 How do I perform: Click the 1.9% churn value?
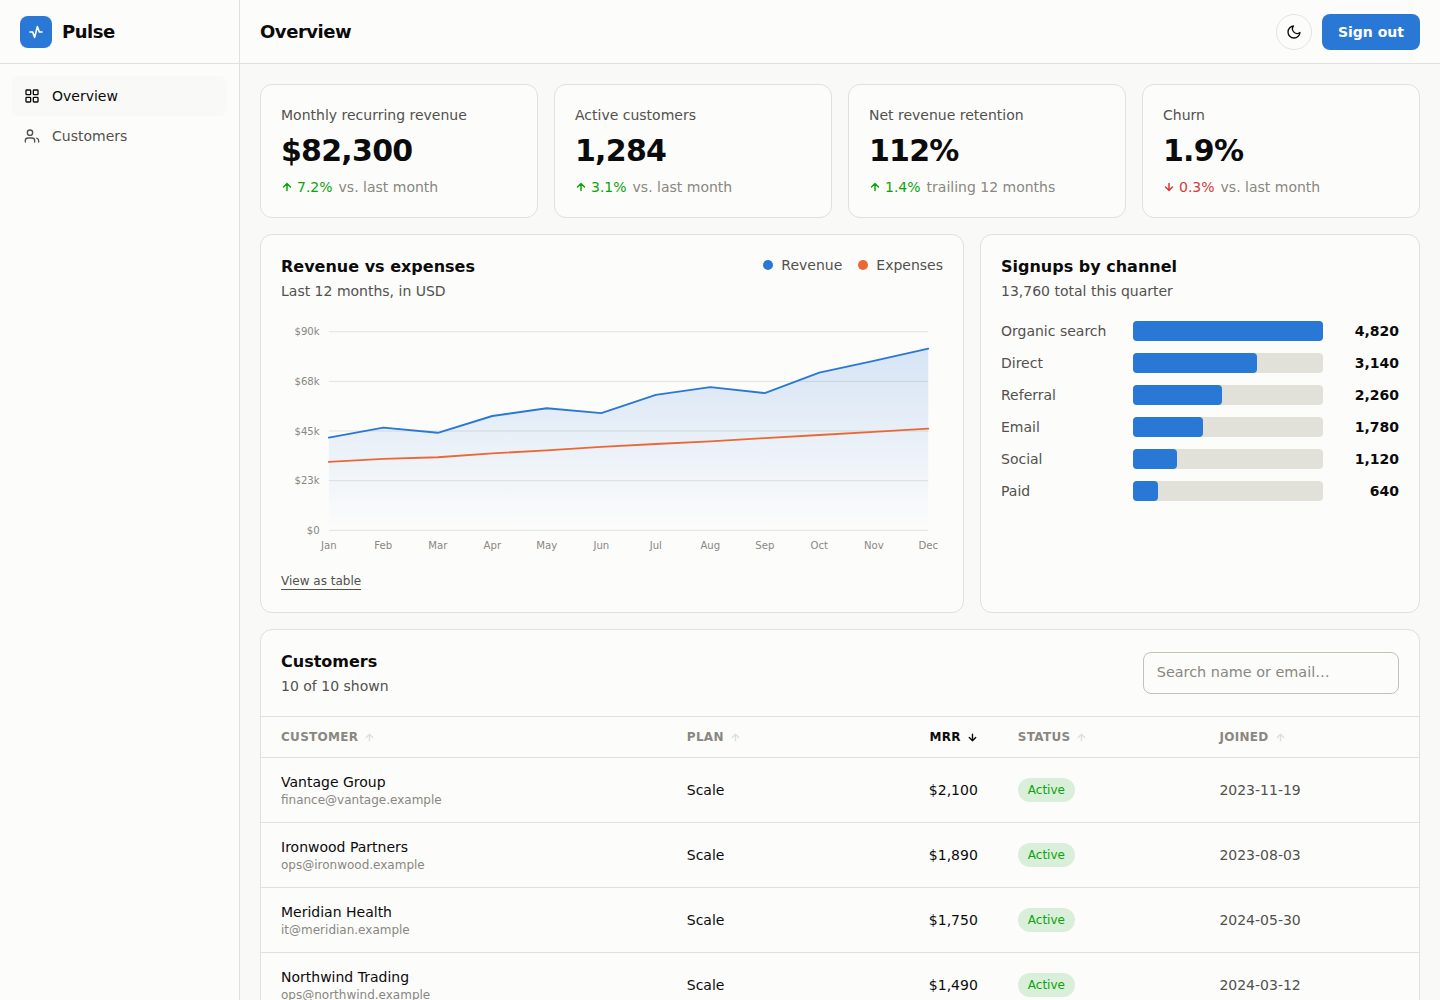(1203, 150)
